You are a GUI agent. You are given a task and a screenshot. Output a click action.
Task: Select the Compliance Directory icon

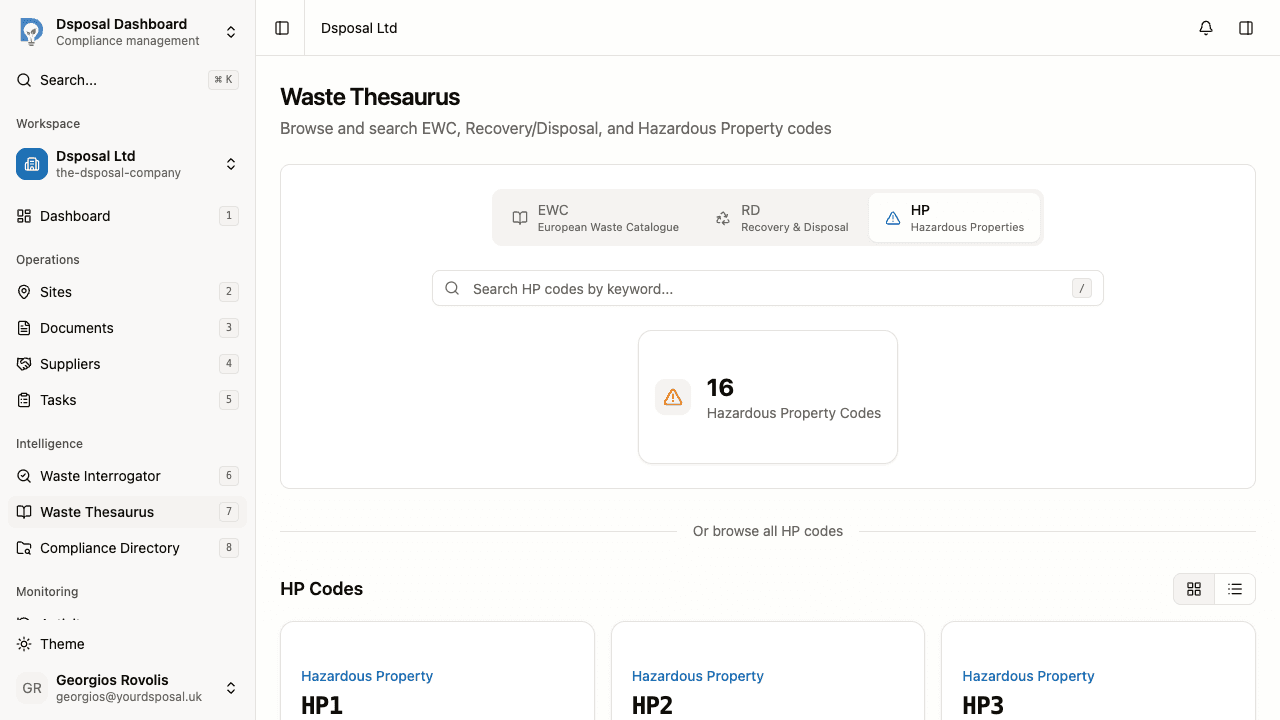click(x=24, y=548)
